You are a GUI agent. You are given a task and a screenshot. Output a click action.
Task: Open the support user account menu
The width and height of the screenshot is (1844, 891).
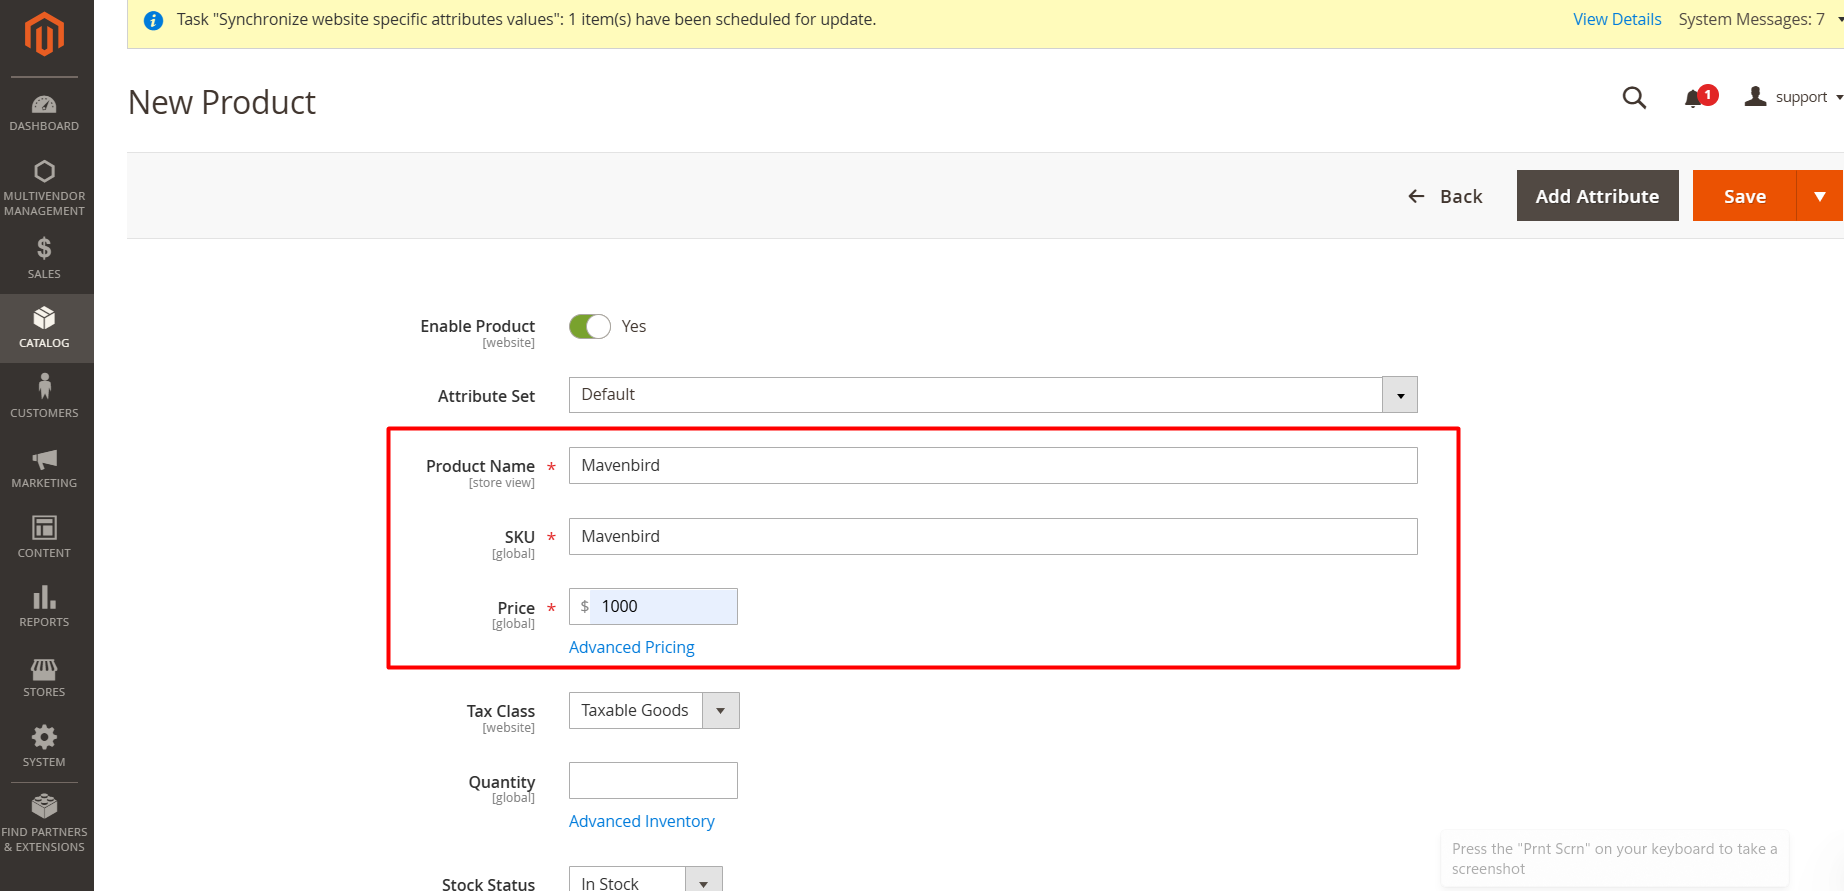1794,97
